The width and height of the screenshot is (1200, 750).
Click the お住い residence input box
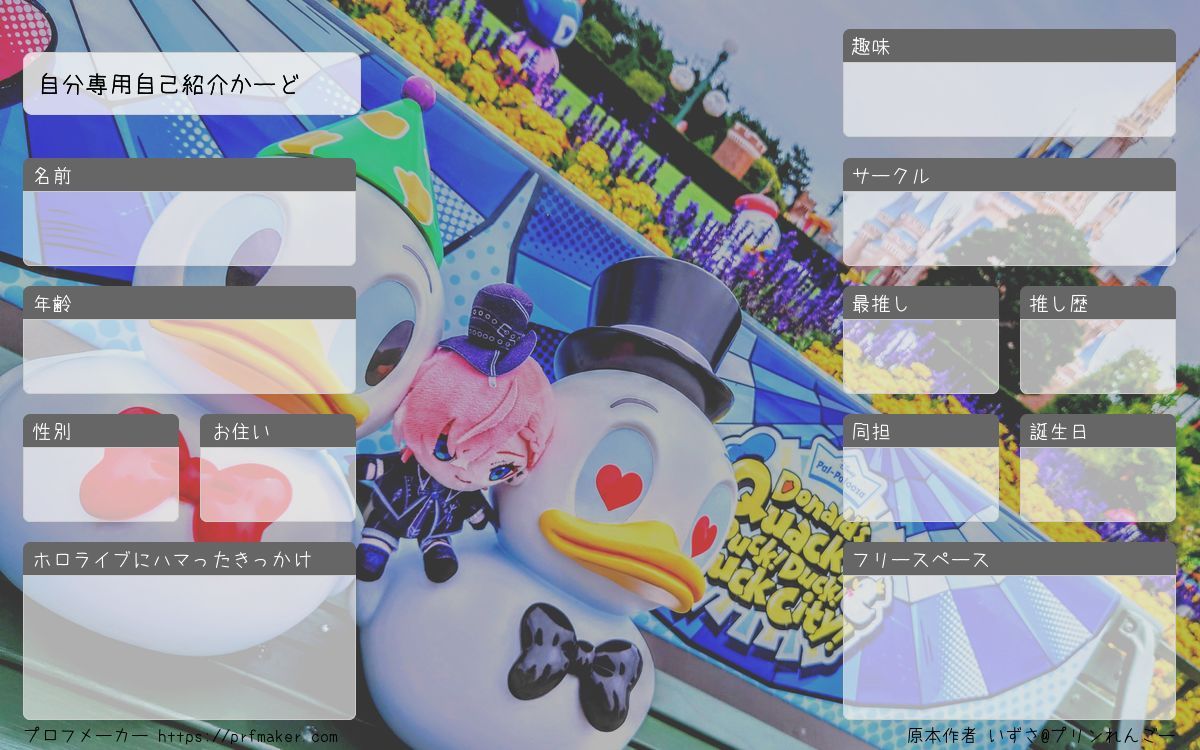coord(278,484)
